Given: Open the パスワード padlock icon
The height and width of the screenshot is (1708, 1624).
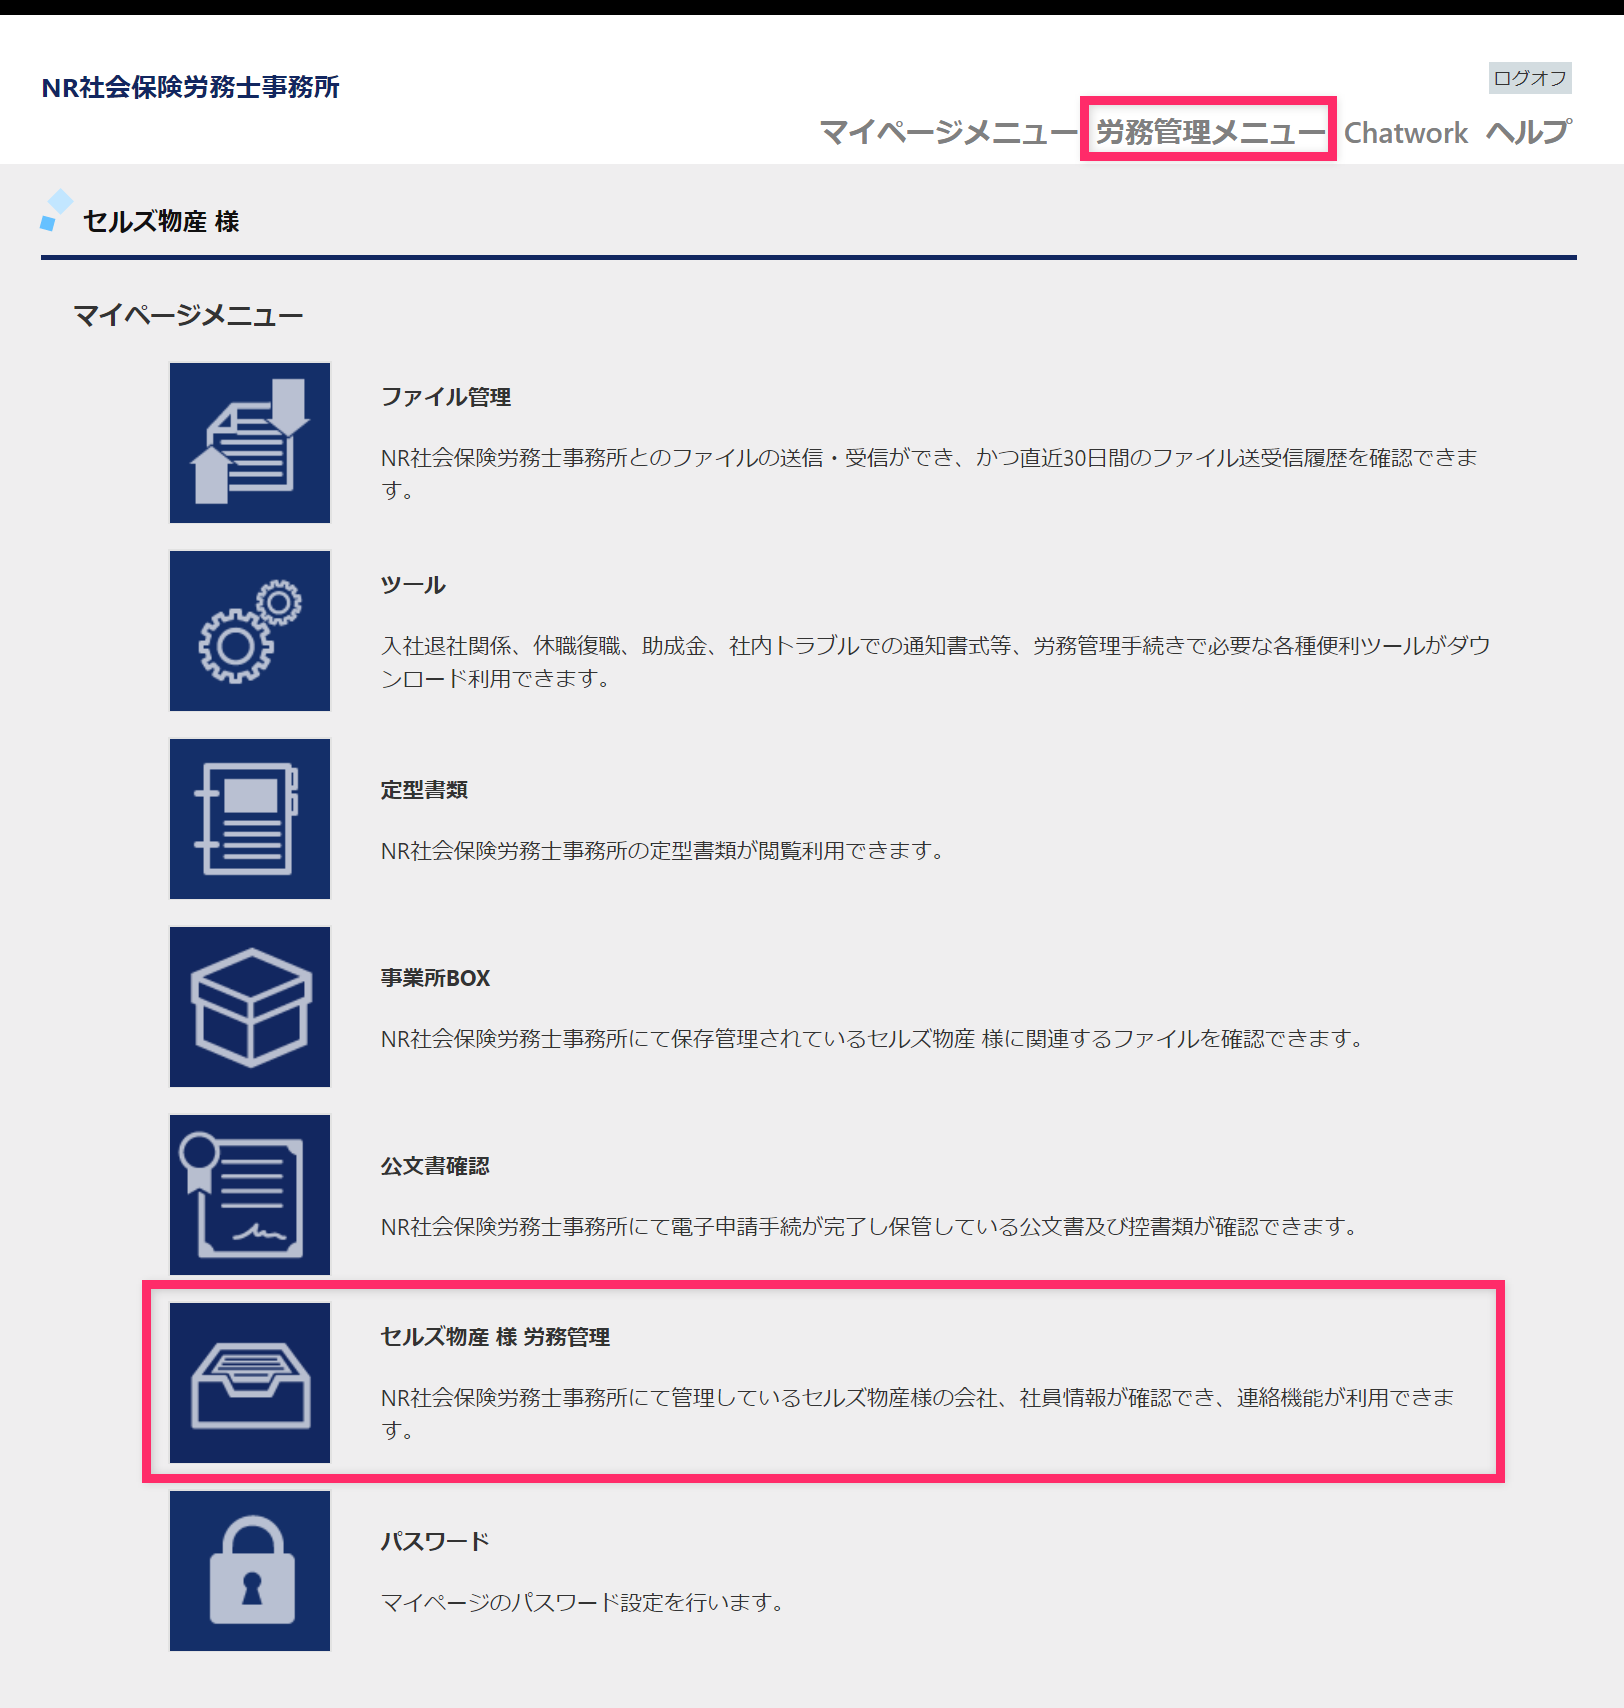Looking at the screenshot, I should tap(250, 1571).
